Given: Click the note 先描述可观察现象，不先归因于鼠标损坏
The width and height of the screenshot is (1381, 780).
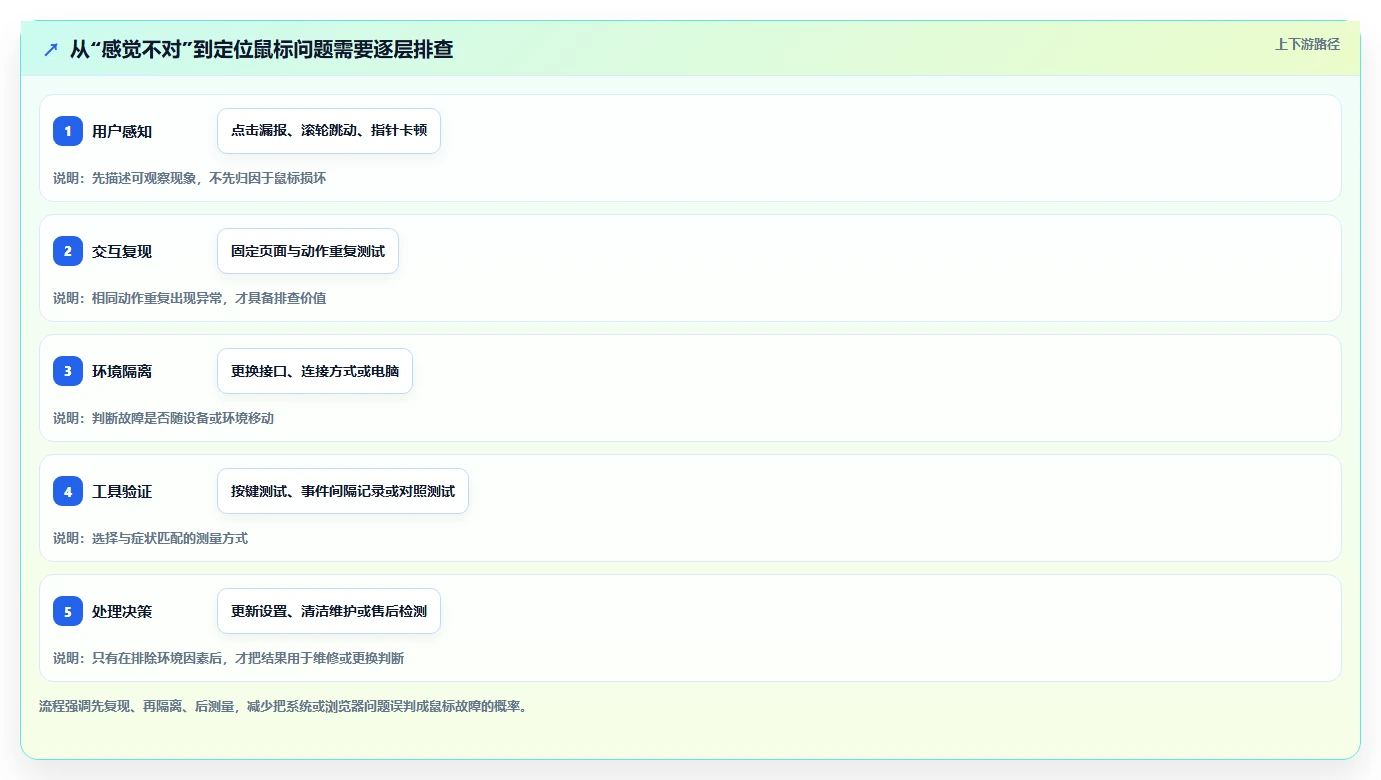Looking at the screenshot, I should coord(209,178).
